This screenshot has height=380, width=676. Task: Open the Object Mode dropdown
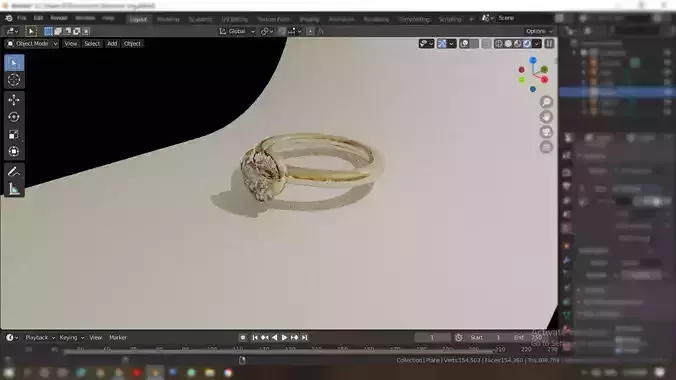tap(32, 44)
